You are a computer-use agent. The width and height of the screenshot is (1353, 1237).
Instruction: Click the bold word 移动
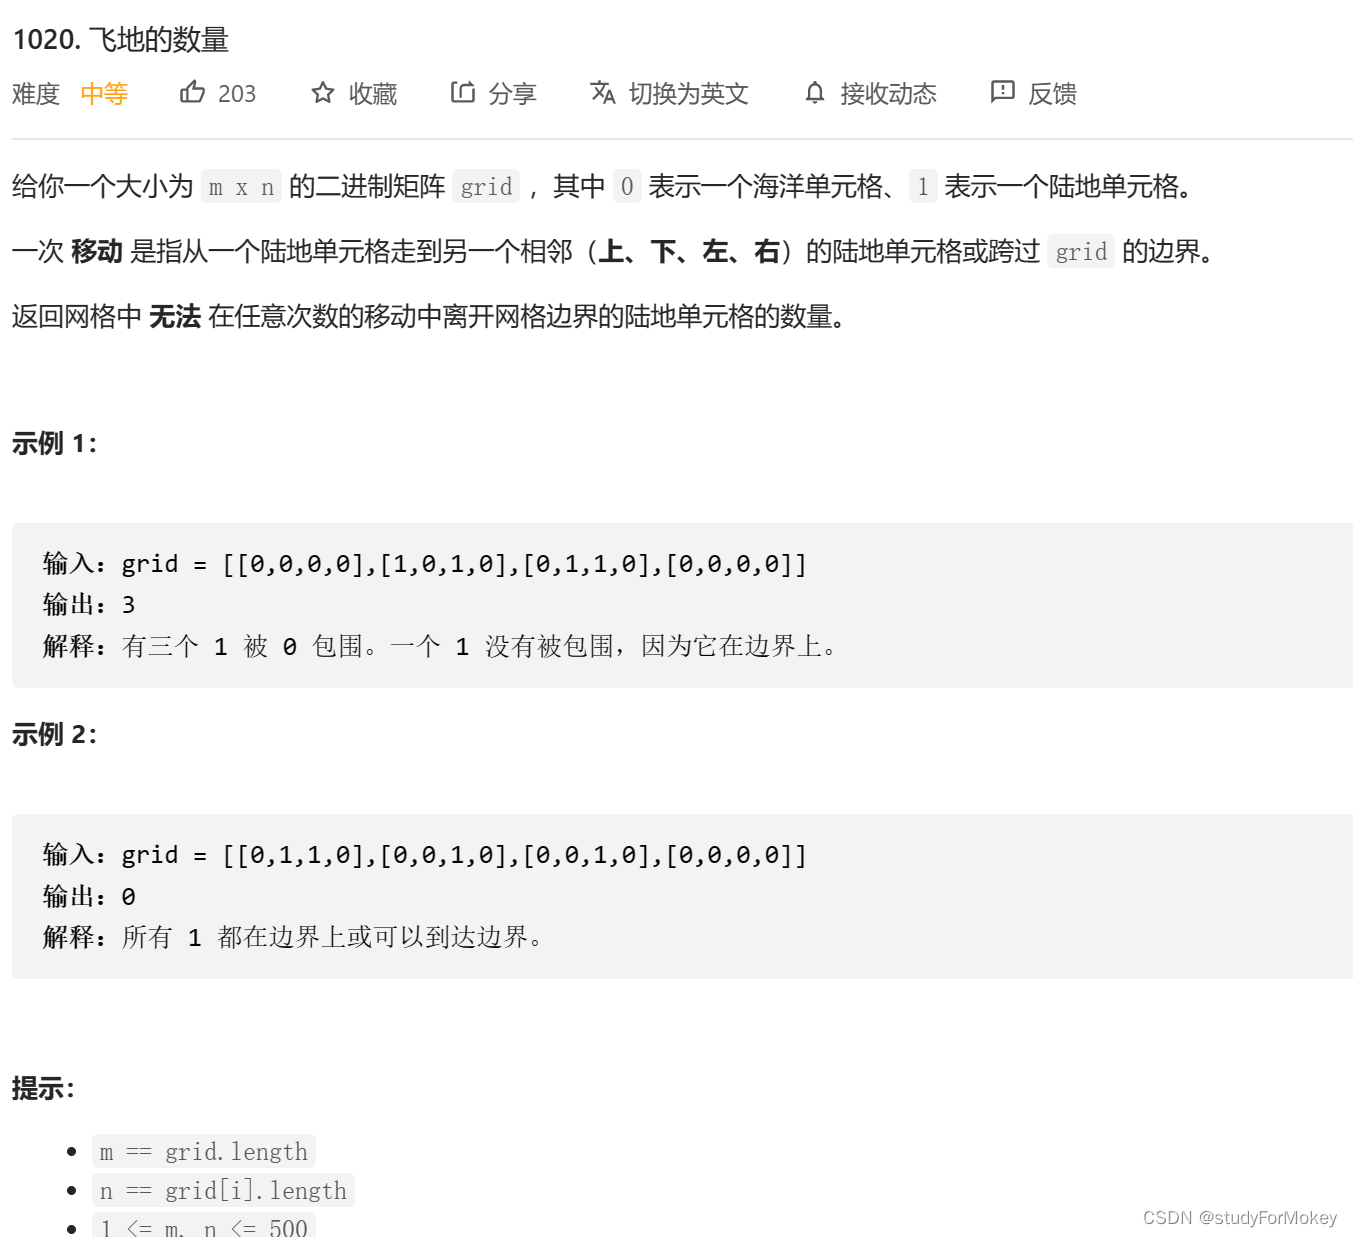pos(97,251)
